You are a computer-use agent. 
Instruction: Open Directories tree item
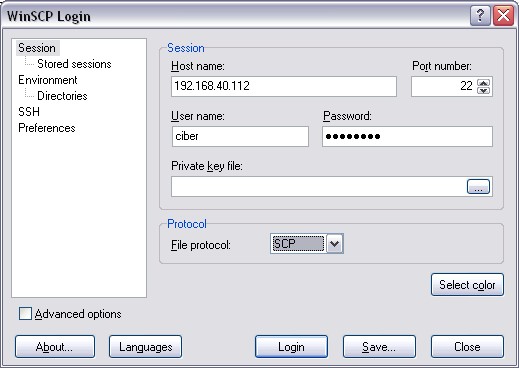click(x=62, y=96)
